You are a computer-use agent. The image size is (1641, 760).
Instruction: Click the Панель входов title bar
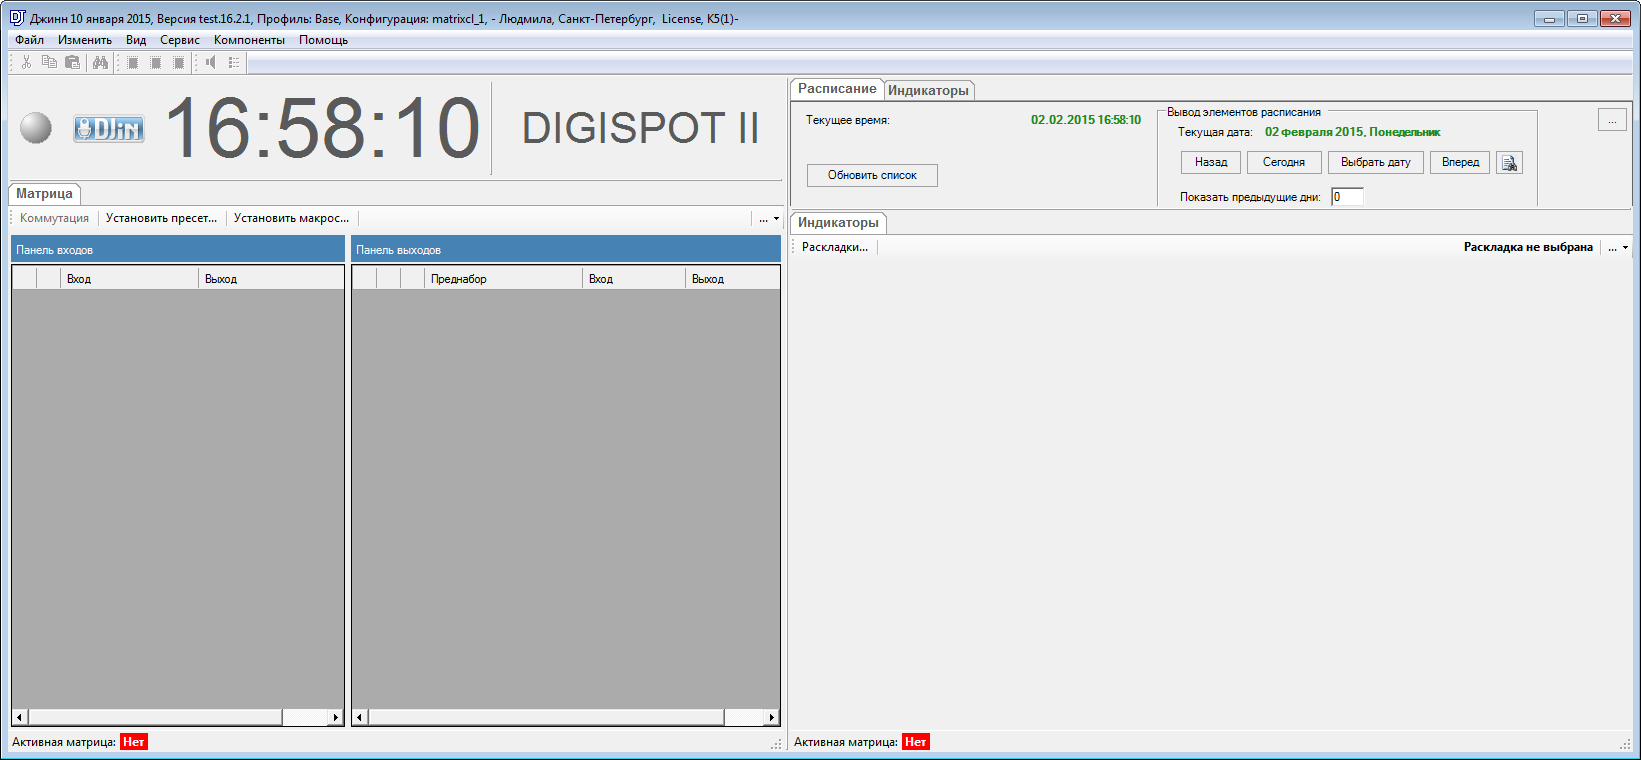coord(178,249)
